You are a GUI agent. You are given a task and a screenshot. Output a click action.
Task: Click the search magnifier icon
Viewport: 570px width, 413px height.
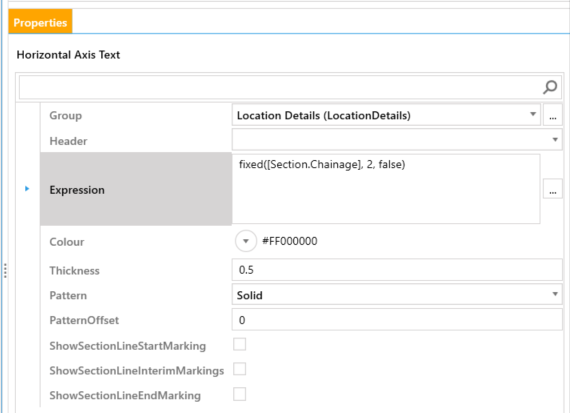[x=550, y=87]
